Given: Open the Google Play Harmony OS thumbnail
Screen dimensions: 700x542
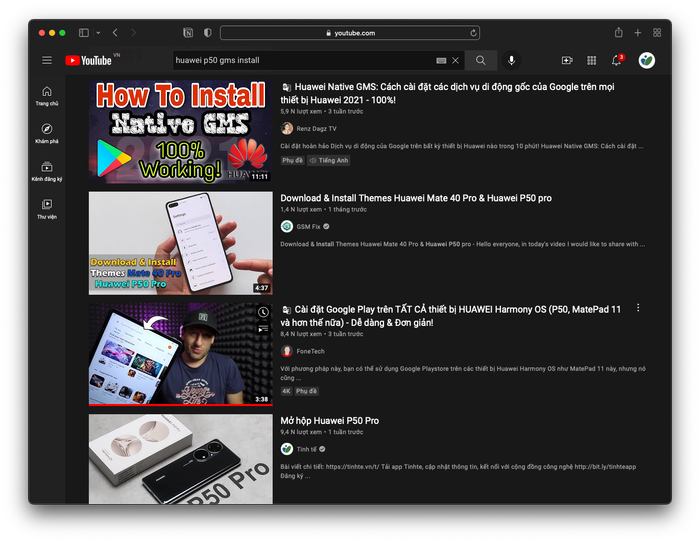Looking at the screenshot, I should (x=180, y=354).
